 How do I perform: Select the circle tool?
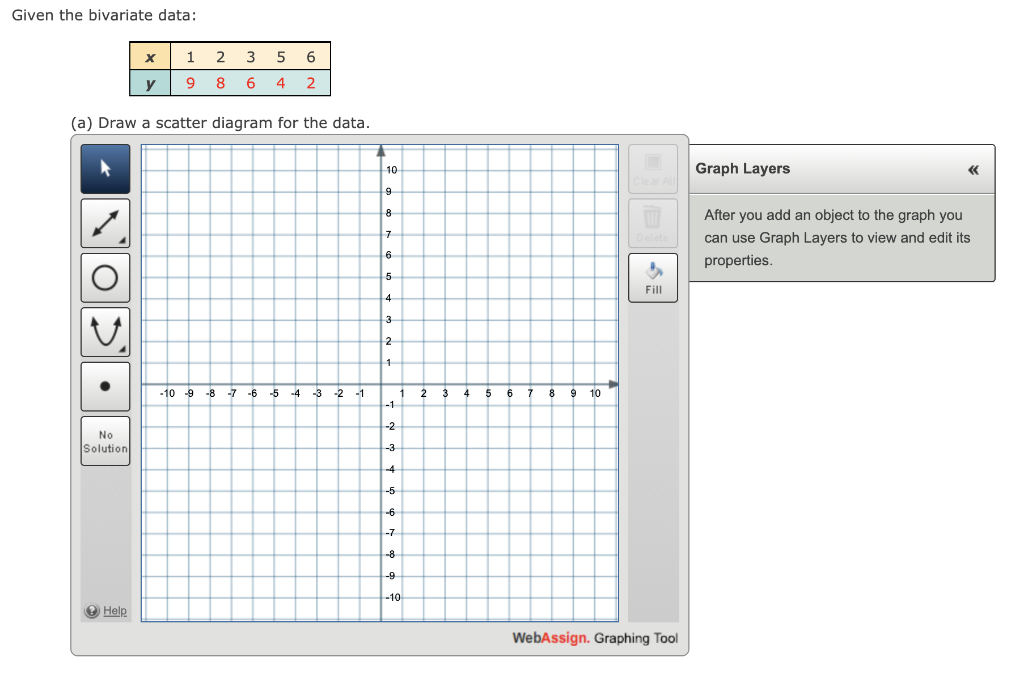click(x=105, y=277)
